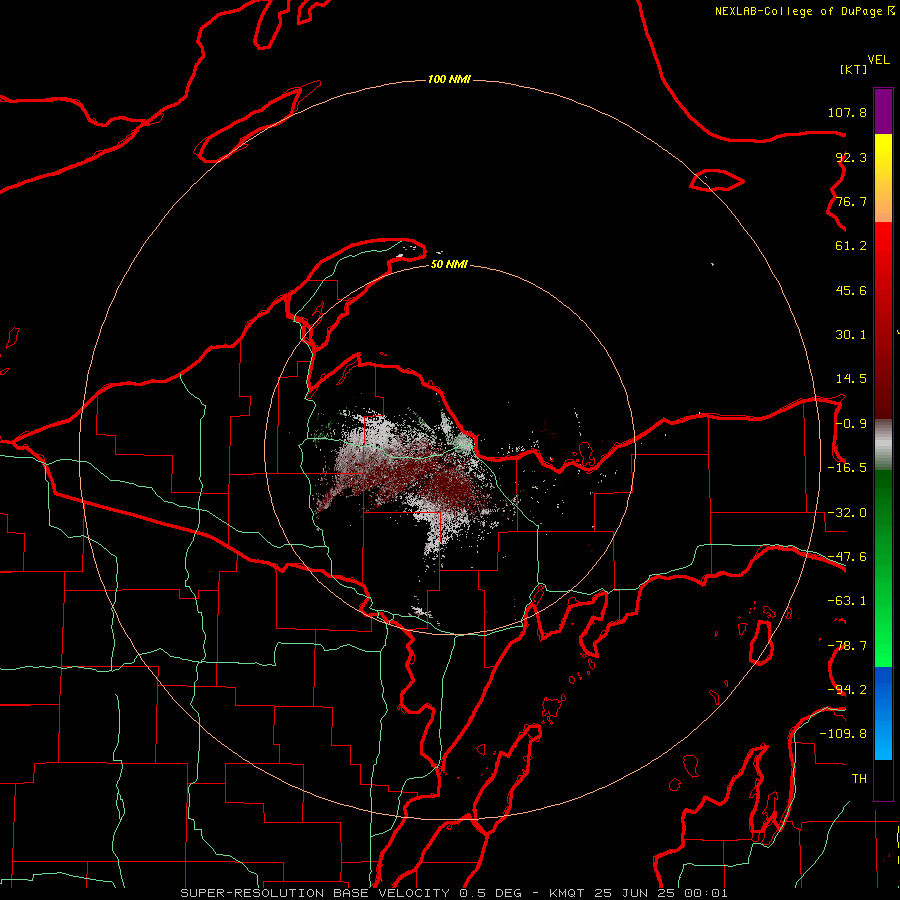Click the VEL legend title
This screenshot has height=900, width=900.
click(x=878, y=60)
